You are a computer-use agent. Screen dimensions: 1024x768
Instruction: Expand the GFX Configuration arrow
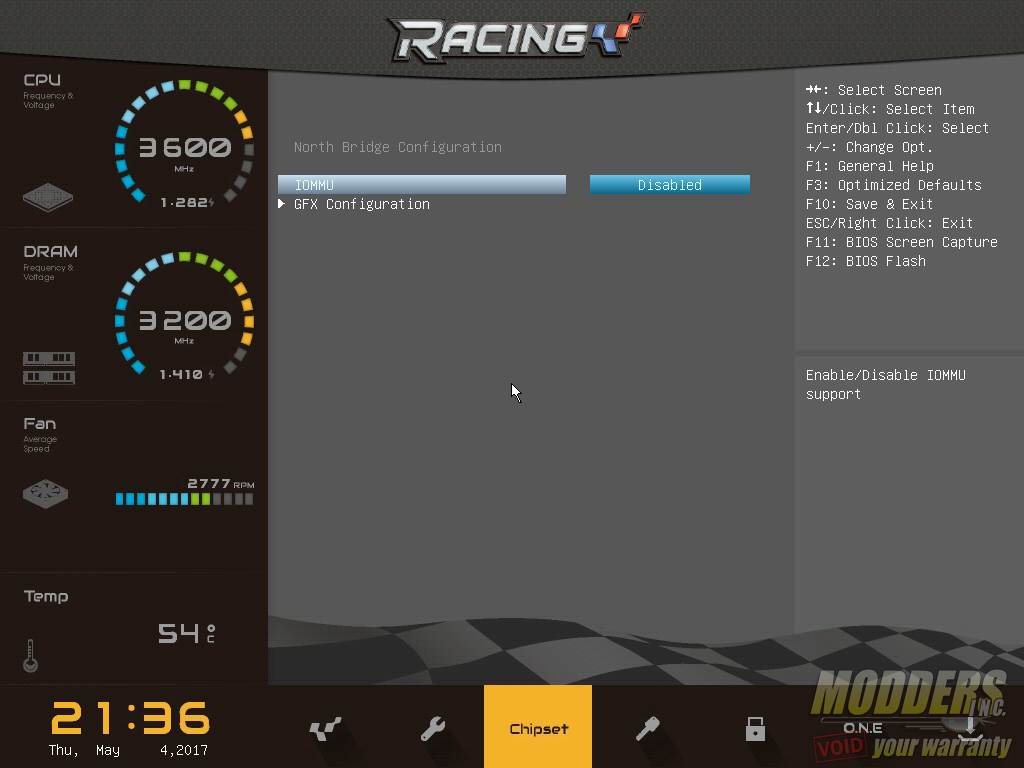tap(281, 204)
